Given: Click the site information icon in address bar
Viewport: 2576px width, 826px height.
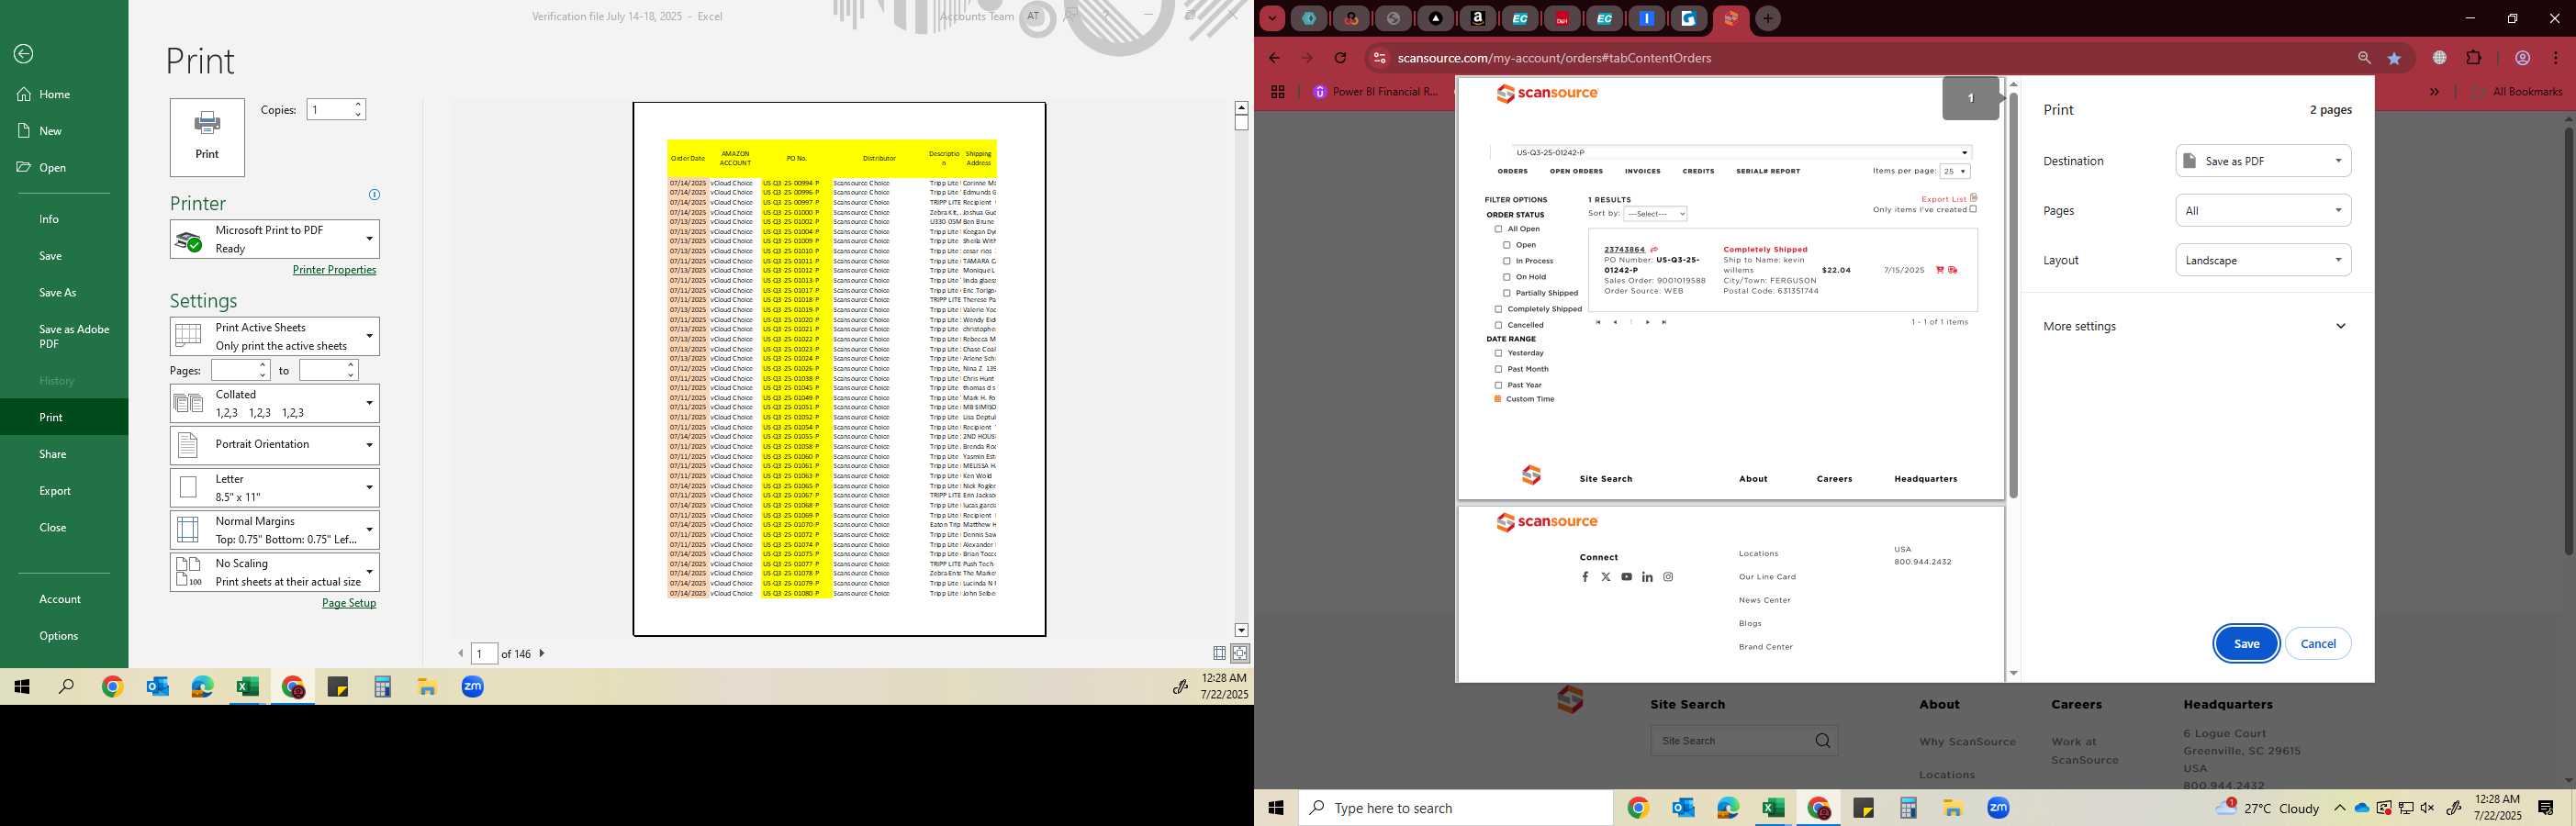Looking at the screenshot, I should 1379,58.
